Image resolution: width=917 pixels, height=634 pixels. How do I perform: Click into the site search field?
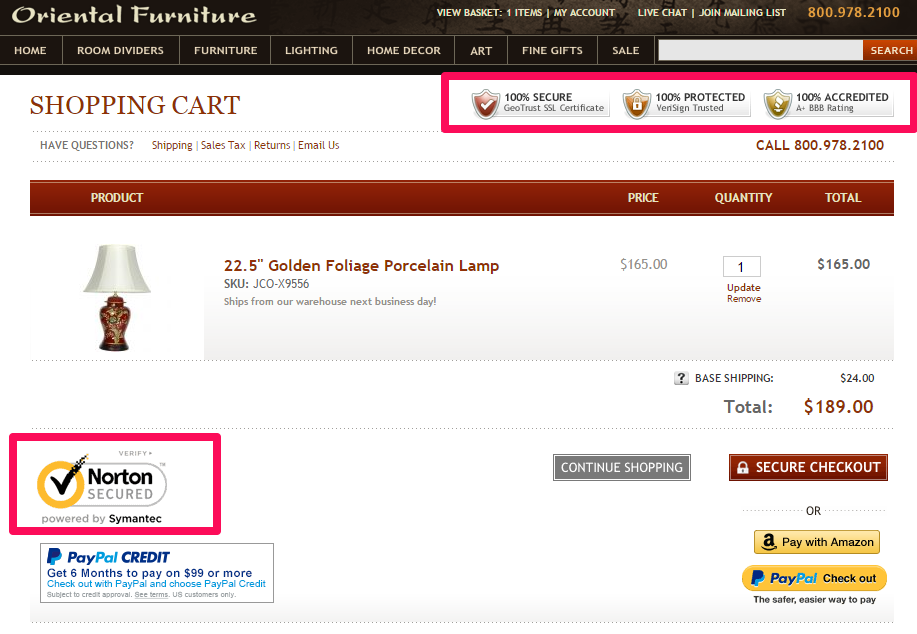tap(760, 50)
